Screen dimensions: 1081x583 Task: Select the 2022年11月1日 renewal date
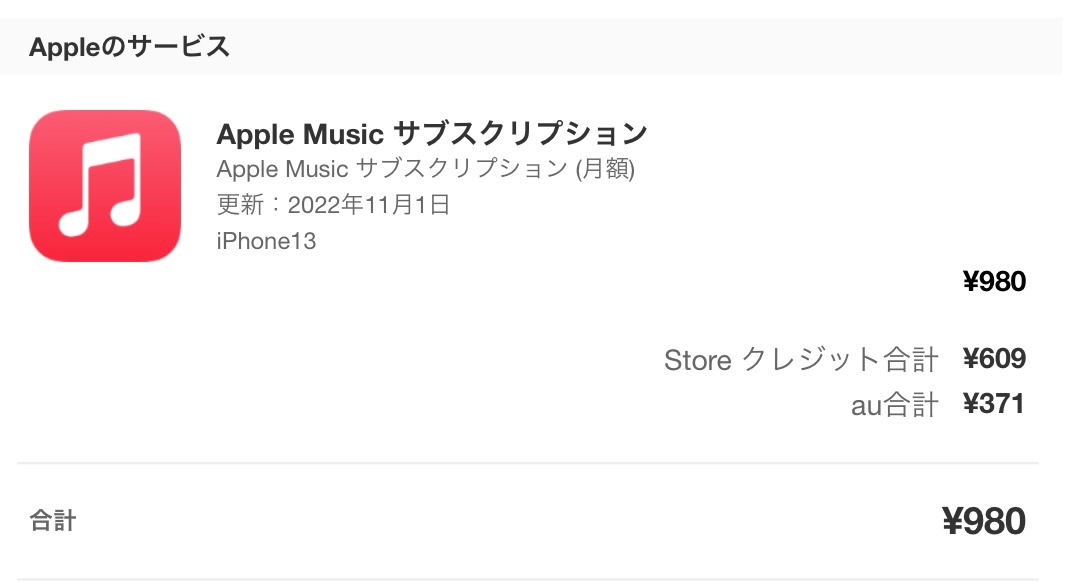(x=369, y=205)
